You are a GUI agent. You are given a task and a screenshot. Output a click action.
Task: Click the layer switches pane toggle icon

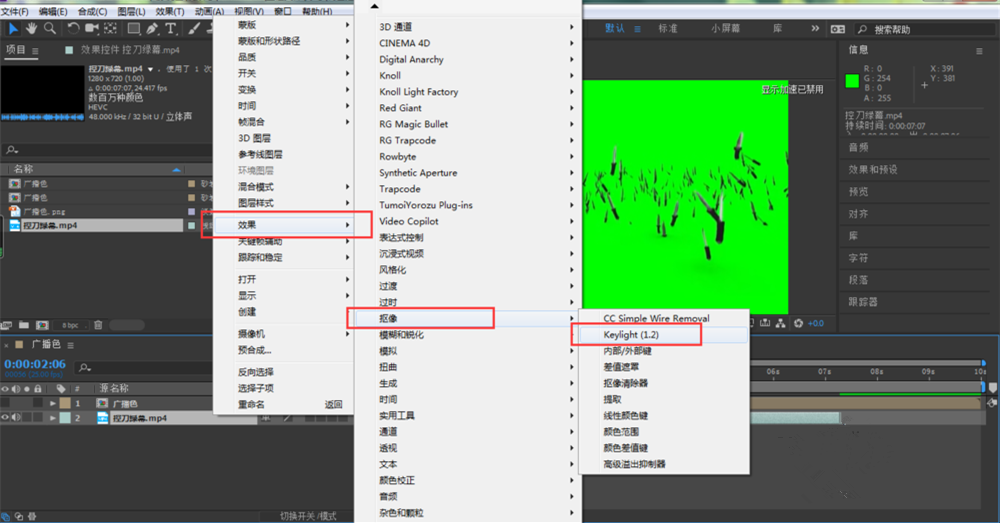(x=4, y=517)
